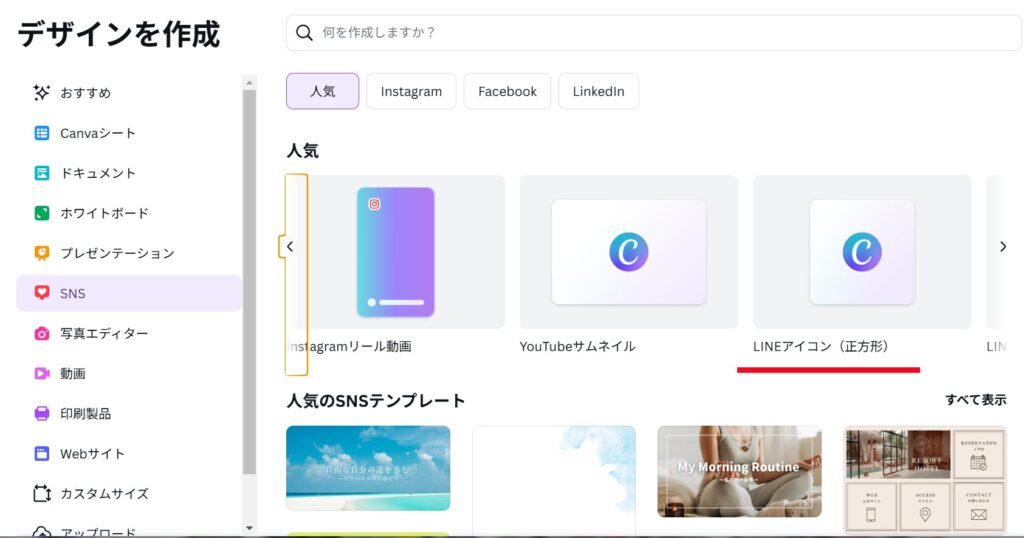The height and width of the screenshot is (538, 1024).
Task: Click the デザインを作成 title
Action: coord(119,34)
